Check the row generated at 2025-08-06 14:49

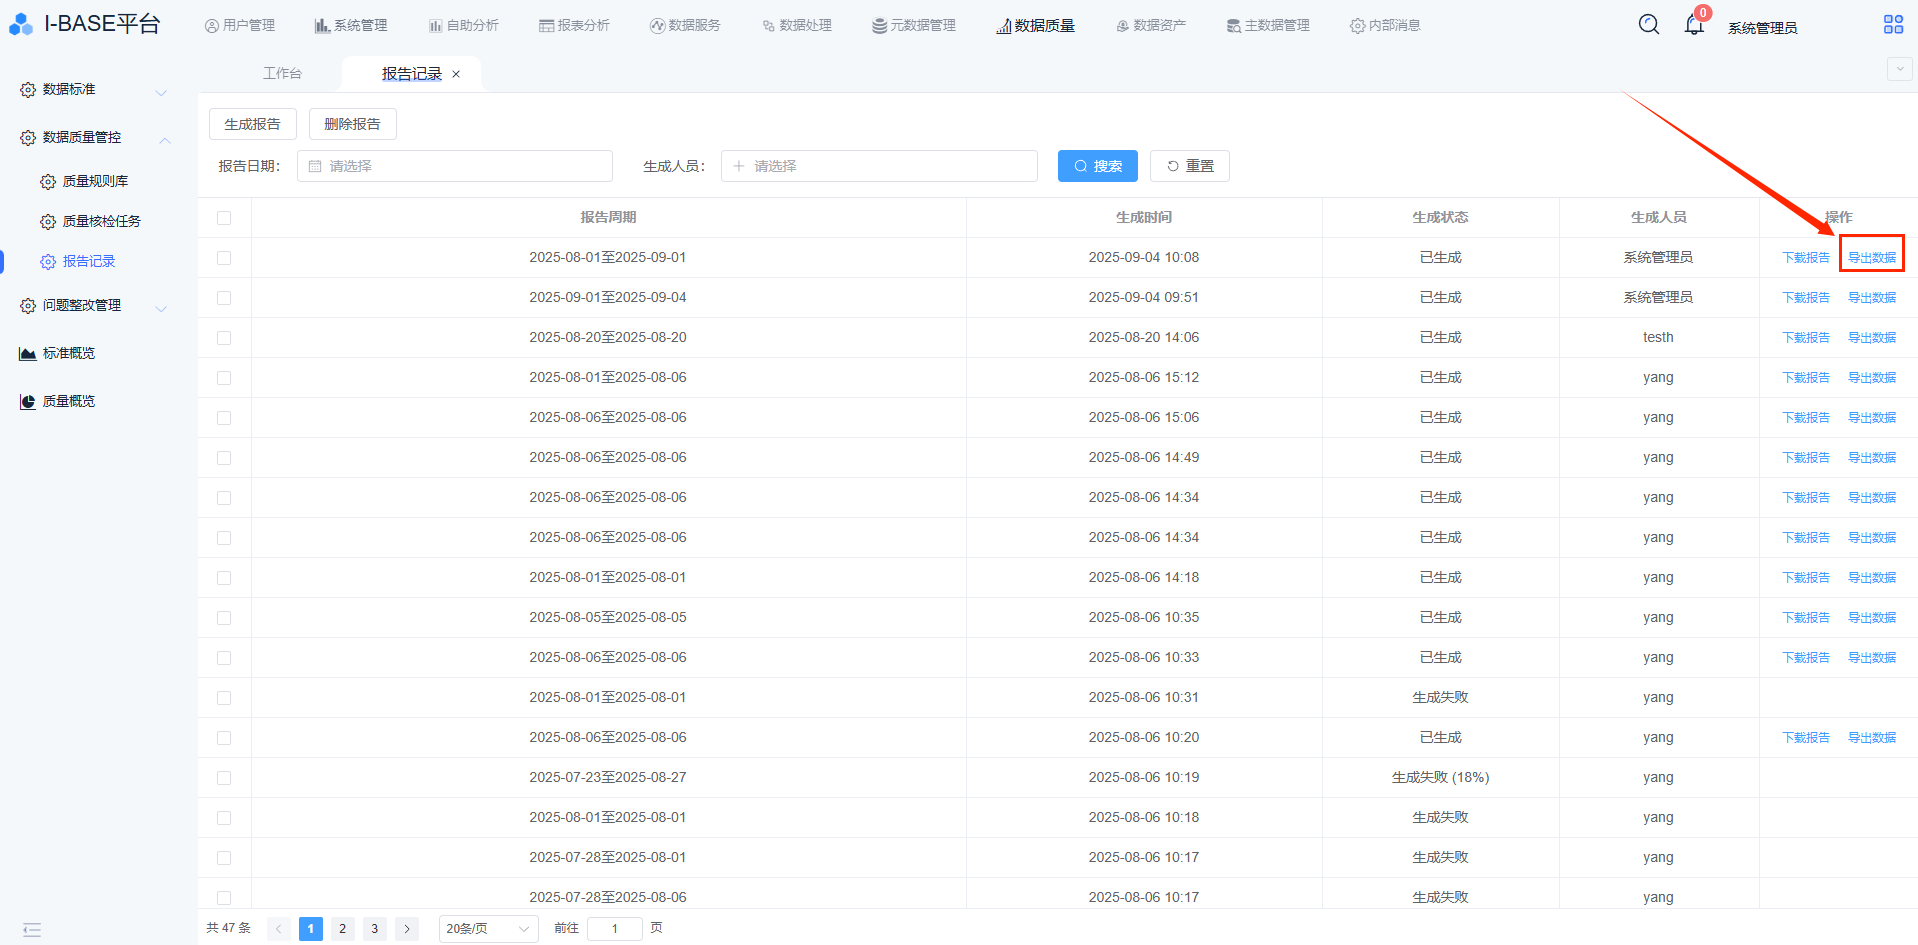[x=224, y=458]
